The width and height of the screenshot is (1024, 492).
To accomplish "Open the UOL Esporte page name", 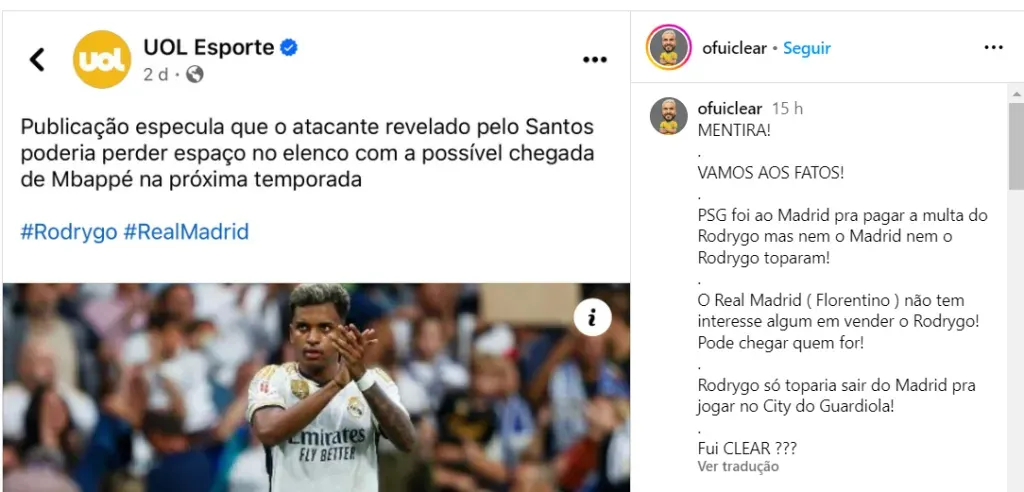I will tap(209, 48).
